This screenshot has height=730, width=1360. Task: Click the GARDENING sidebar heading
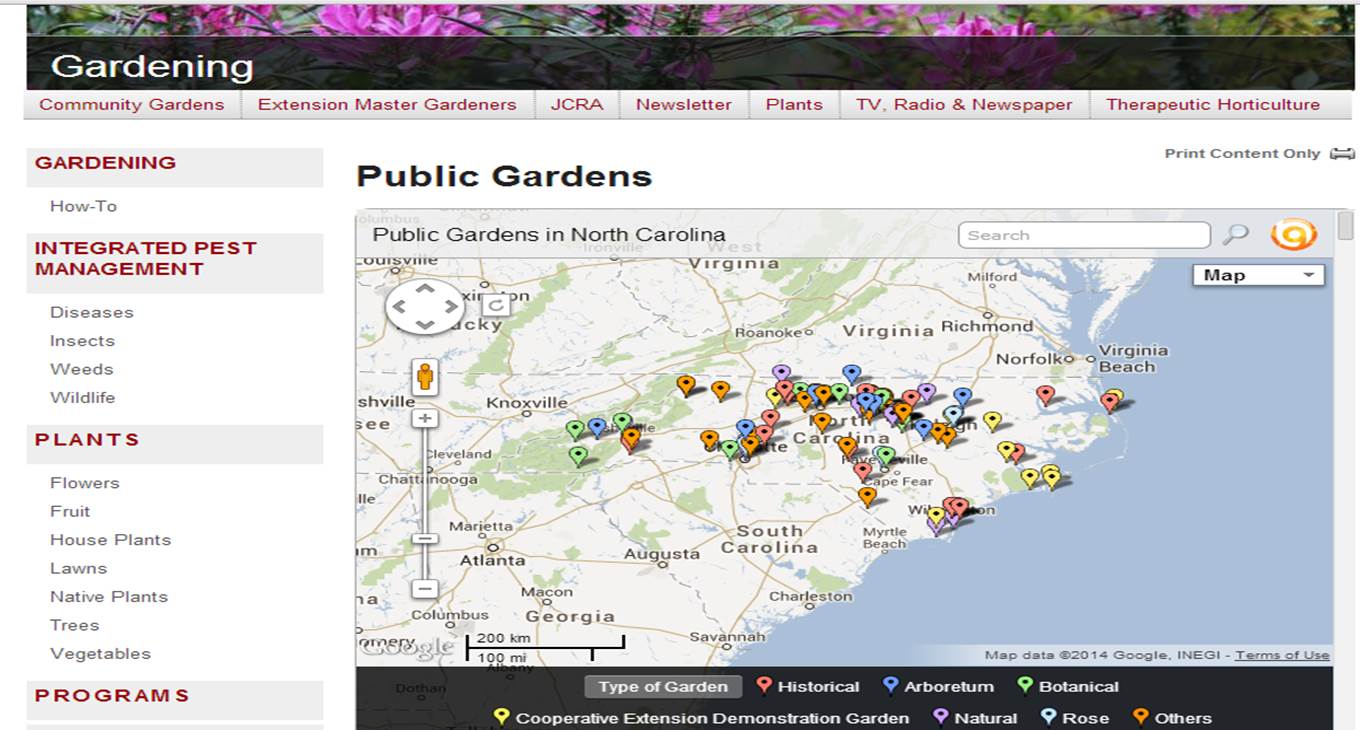[x=105, y=162]
